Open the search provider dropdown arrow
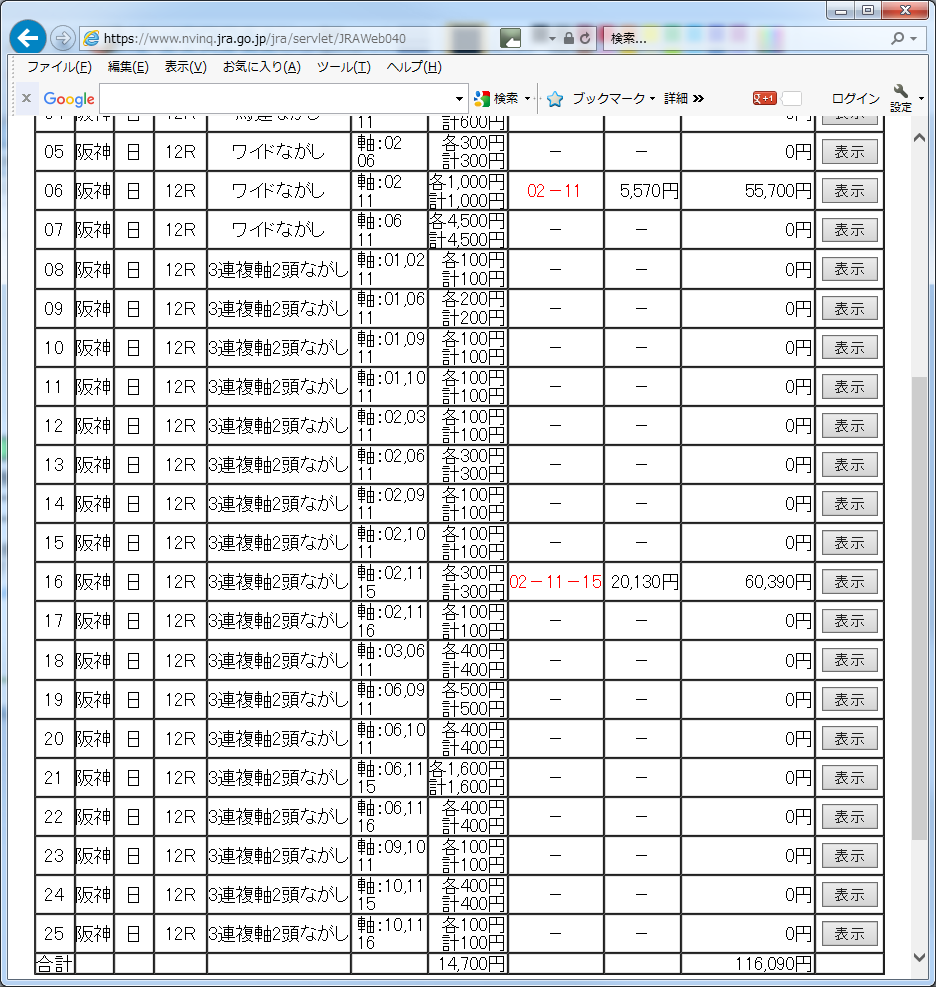This screenshot has height=987, width=936. pyautogui.click(x=913, y=38)
